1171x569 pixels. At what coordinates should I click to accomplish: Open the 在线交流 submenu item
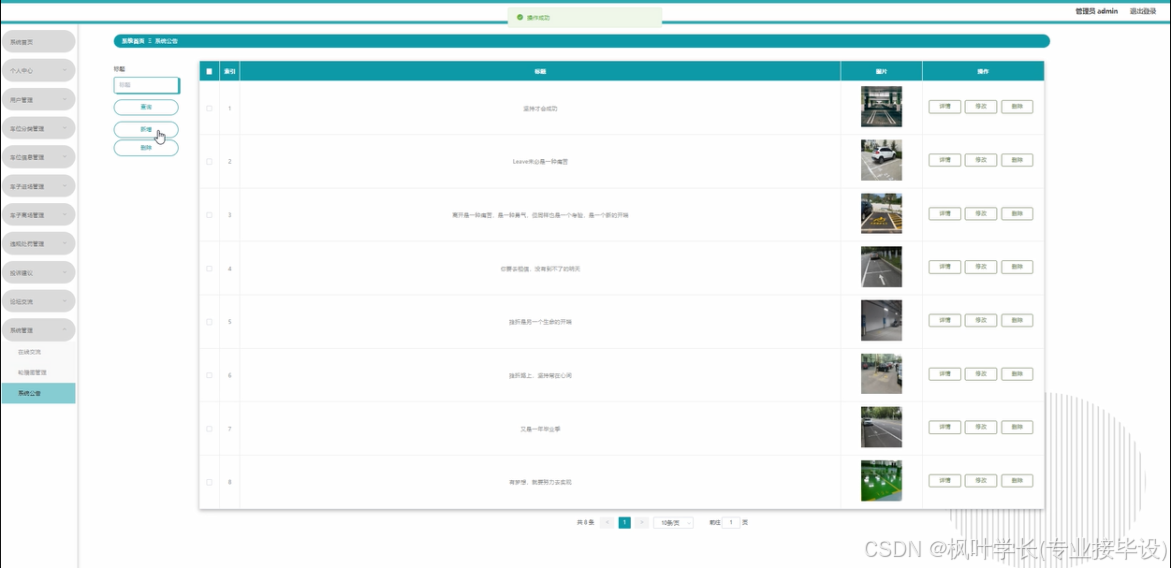[x=39, y=352]
